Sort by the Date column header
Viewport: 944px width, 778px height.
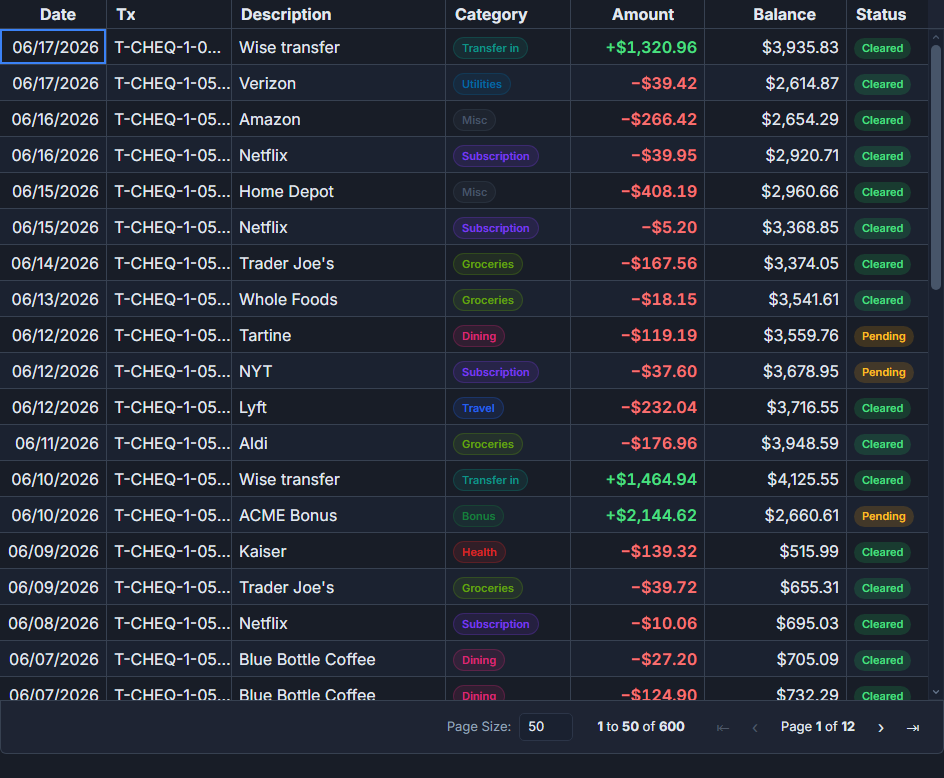pos(58,14)
